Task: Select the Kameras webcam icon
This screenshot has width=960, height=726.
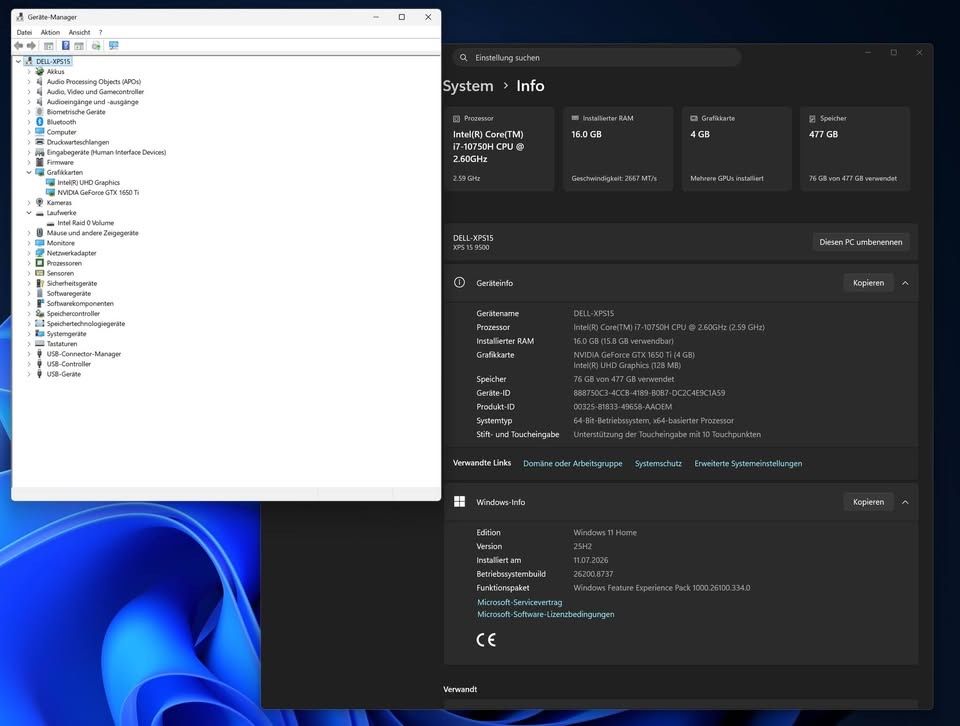Action: coord(40,203)
